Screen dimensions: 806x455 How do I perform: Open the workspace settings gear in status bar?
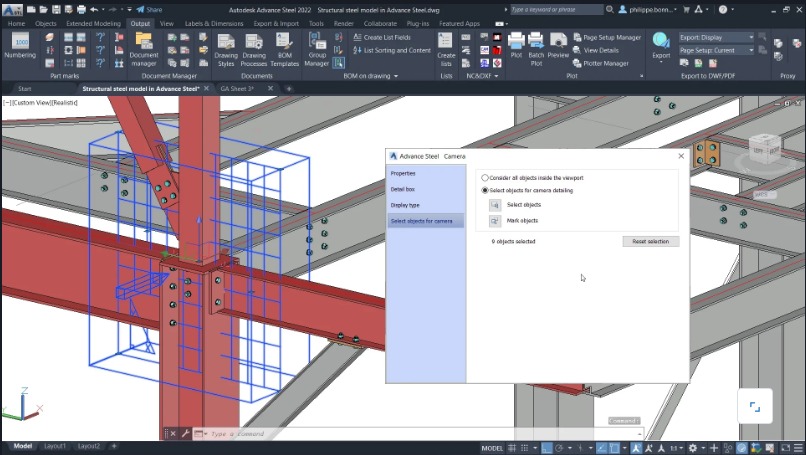pyautogui.click(x=692, y=448)
